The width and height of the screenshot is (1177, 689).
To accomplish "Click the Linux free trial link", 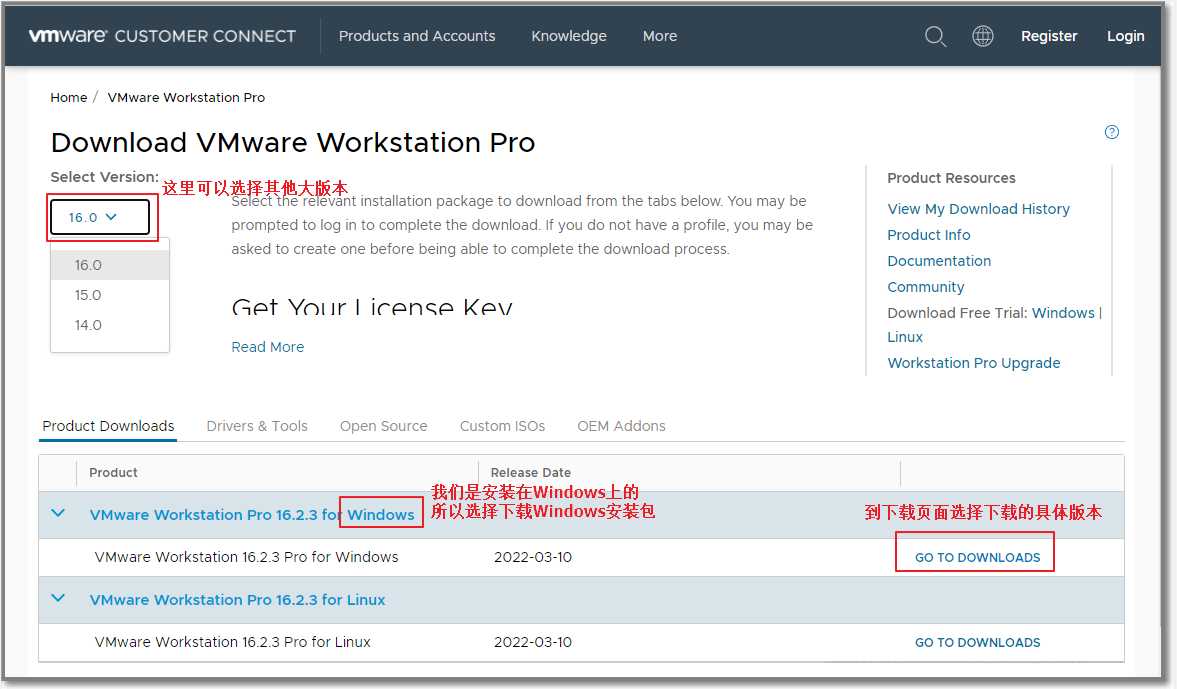I will pos(905,337).
